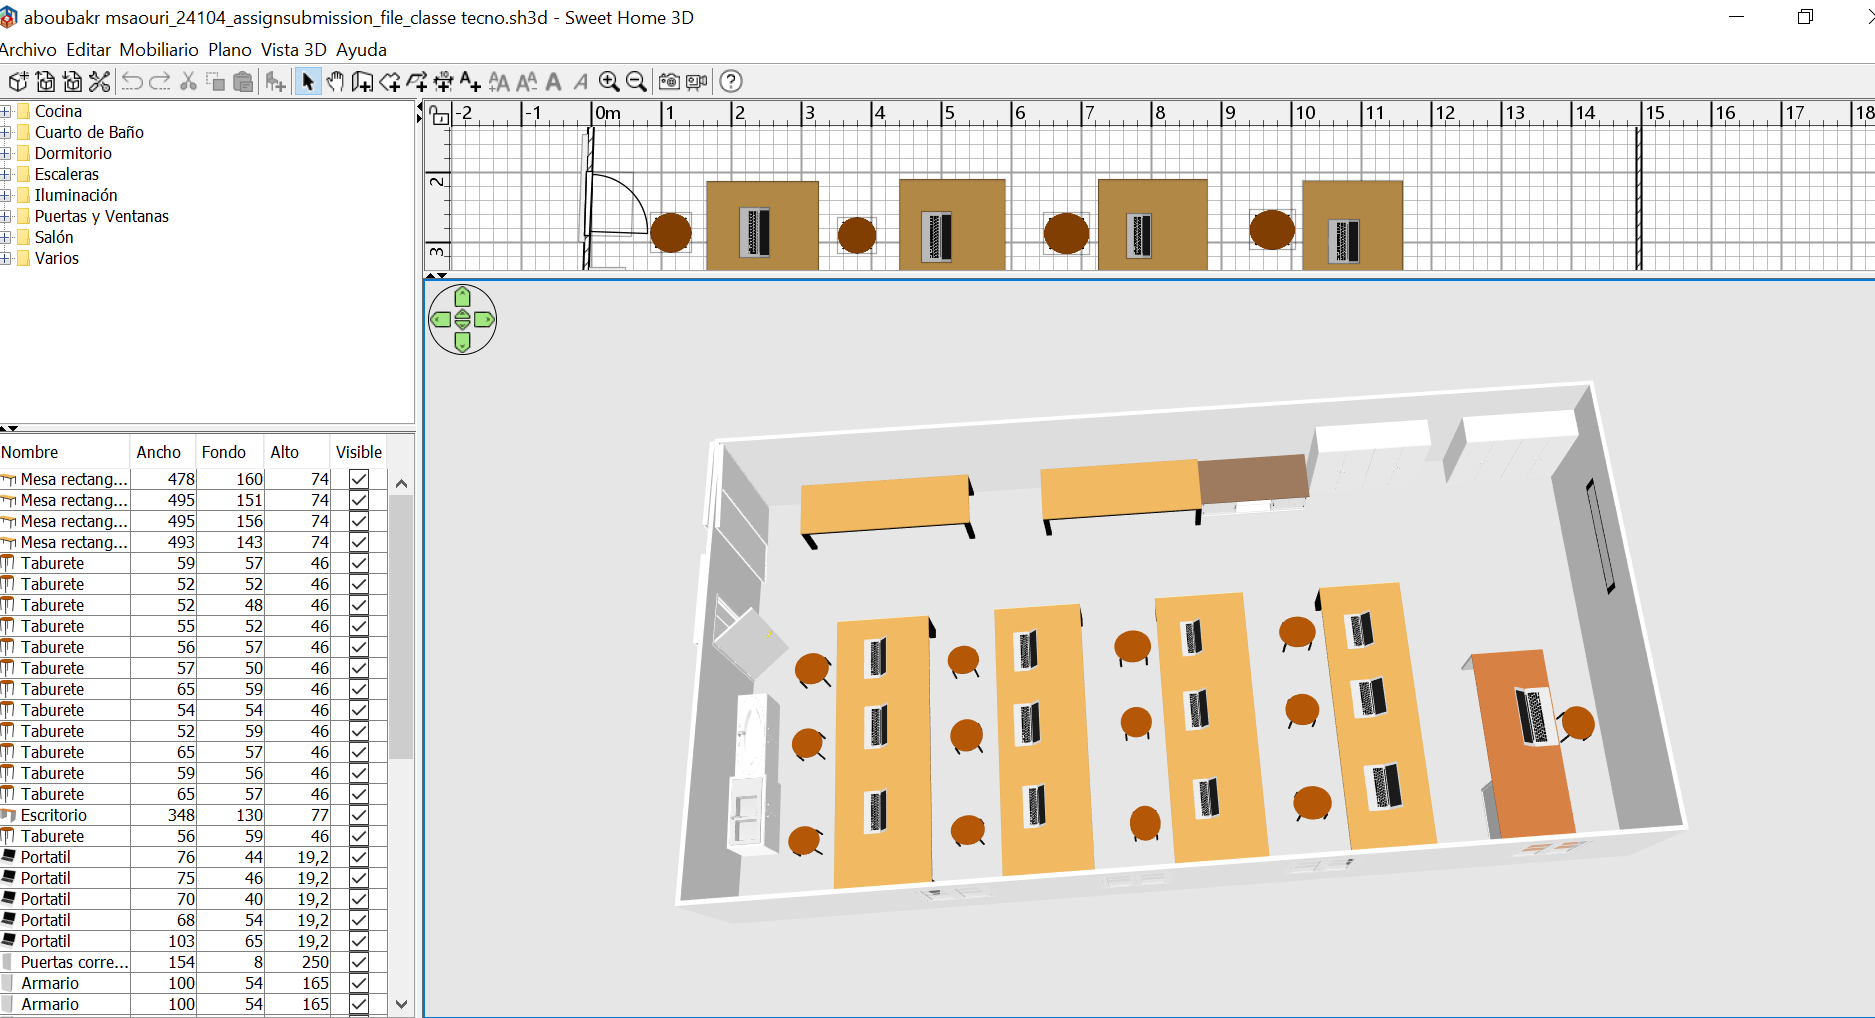The width and height of the screenshot is (1875, 1018).
Task: Zoom in on the plan
Action: [x=609, y=82]
